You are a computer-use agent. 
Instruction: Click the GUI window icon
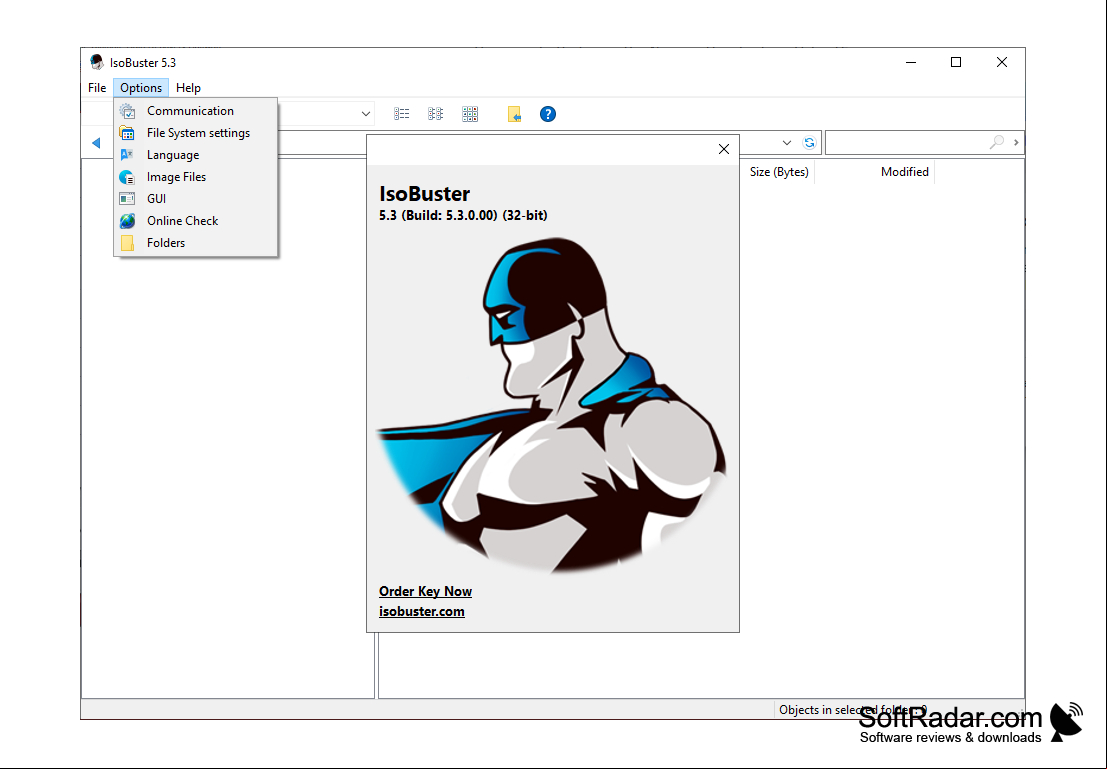pyautogui.click(x=127, y=199)
